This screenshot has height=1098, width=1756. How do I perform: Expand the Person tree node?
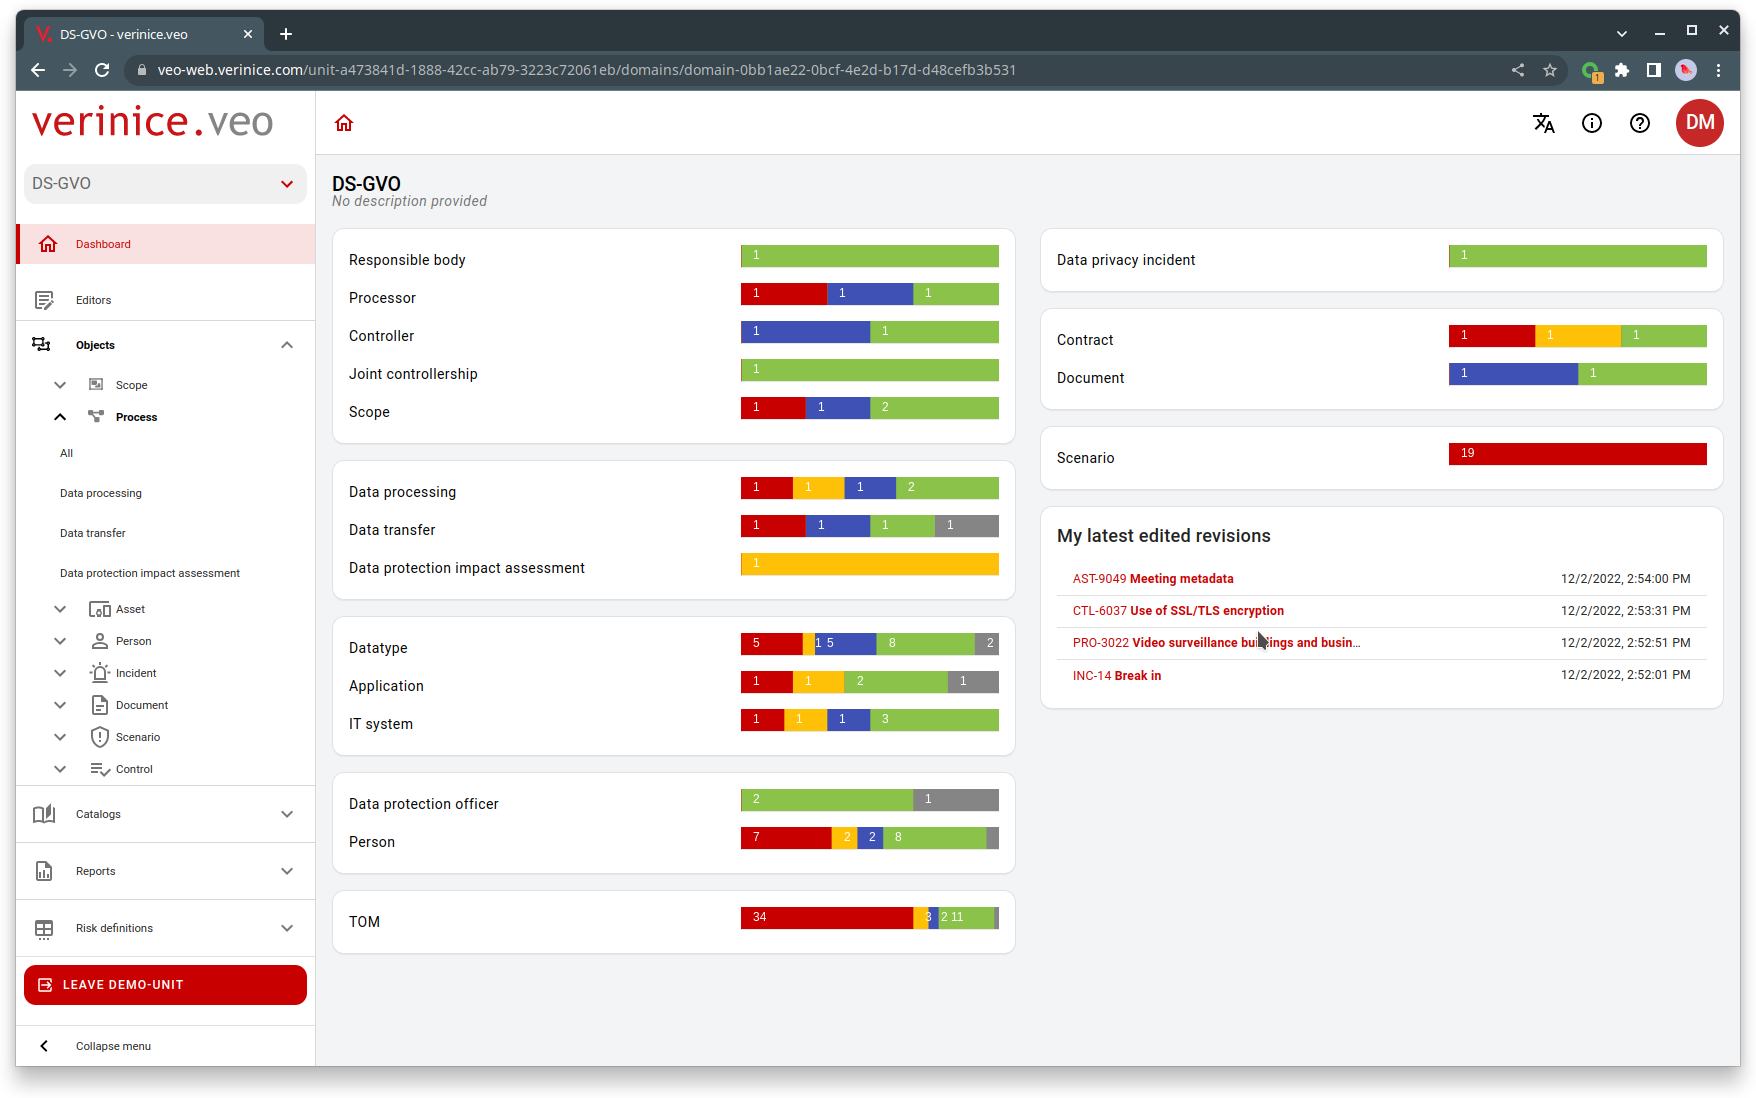point(60,641)
